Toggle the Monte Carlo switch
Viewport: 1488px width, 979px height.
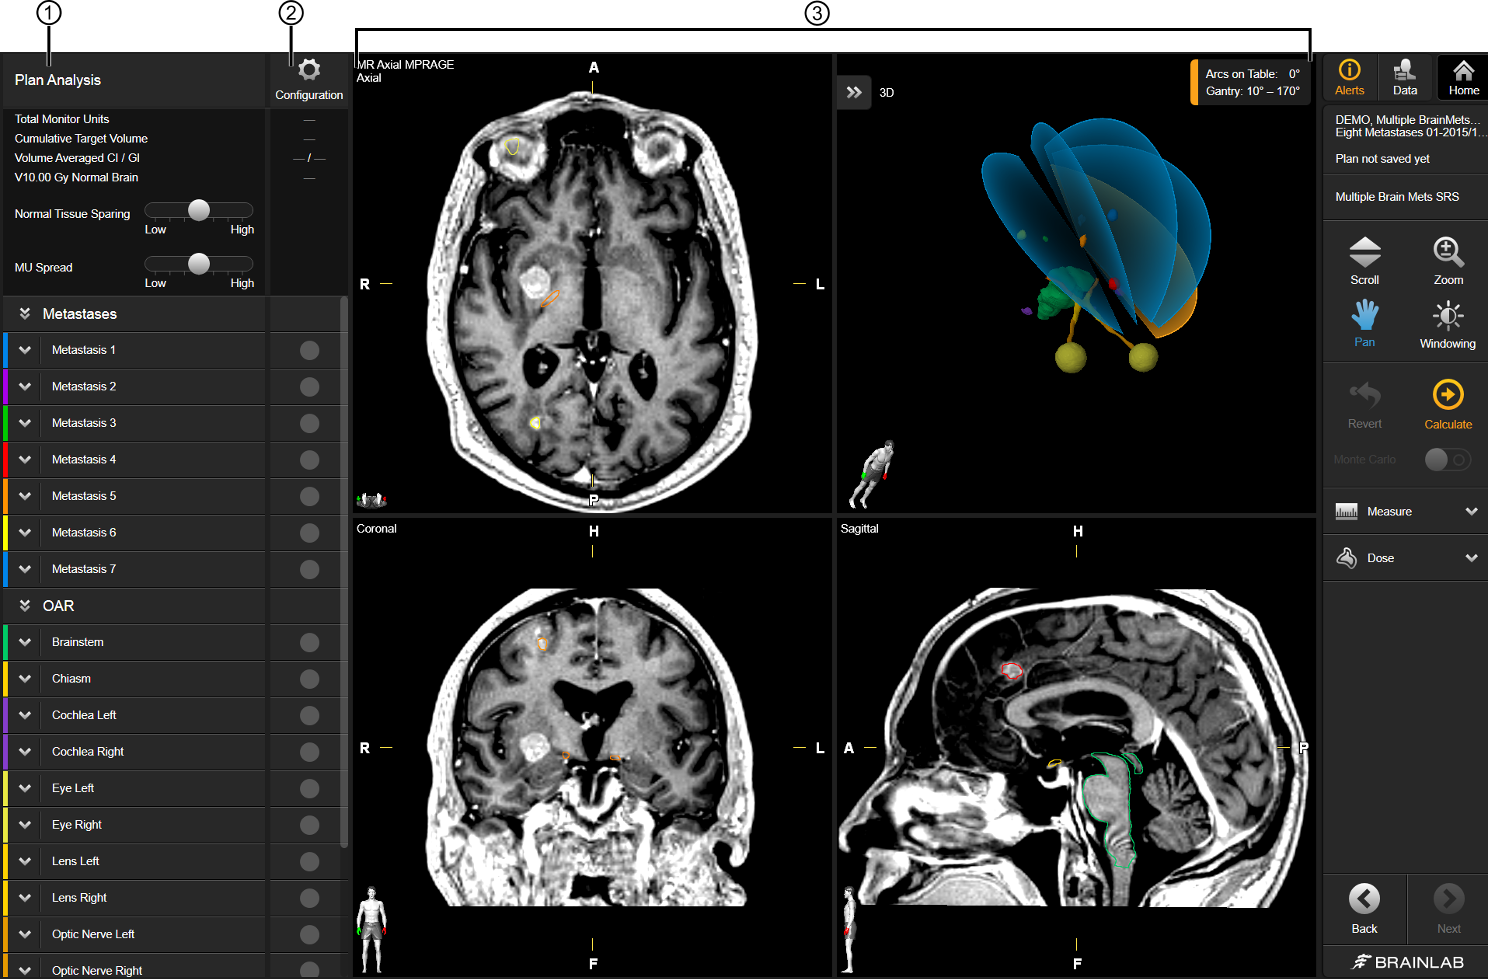(x=1447, y=459)
